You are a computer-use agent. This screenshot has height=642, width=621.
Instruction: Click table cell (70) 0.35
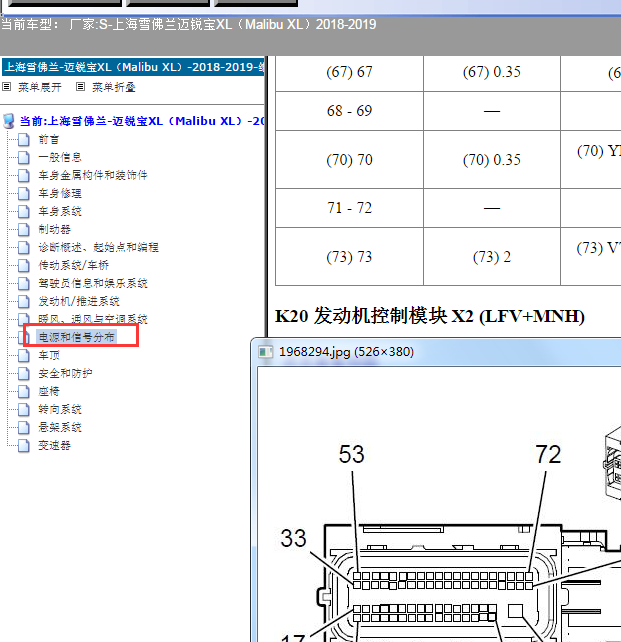[x=492, y=160]
